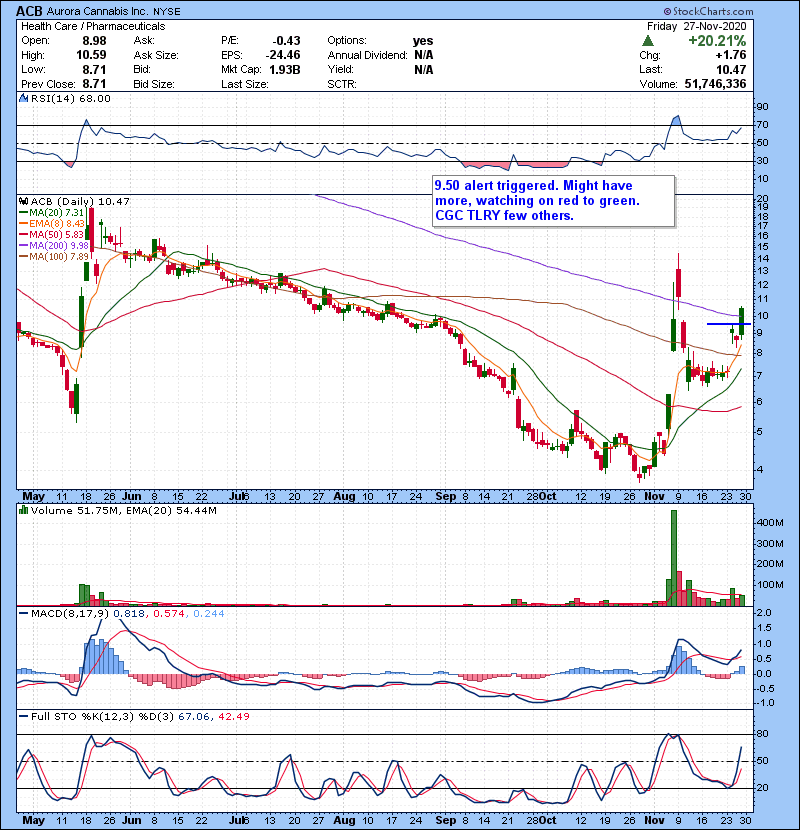Click the green up-triangle change indicator
This screenshot has height=830, width=800.
pyautogui.click(x=648, y=41)
